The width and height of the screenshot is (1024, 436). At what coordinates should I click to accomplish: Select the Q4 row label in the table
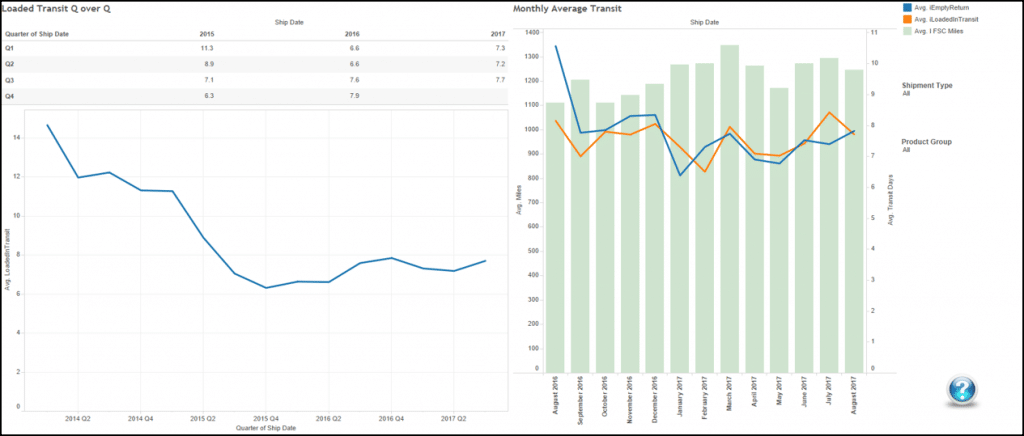coord(10,95)
